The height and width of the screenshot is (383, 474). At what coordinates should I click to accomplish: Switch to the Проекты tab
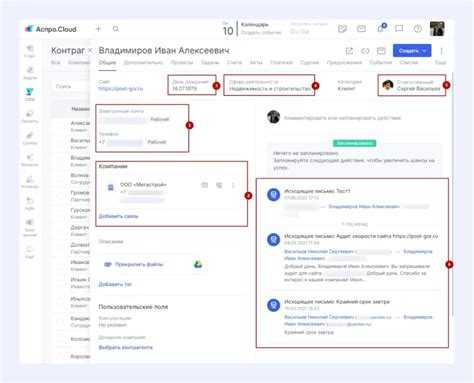pos(182,63)
